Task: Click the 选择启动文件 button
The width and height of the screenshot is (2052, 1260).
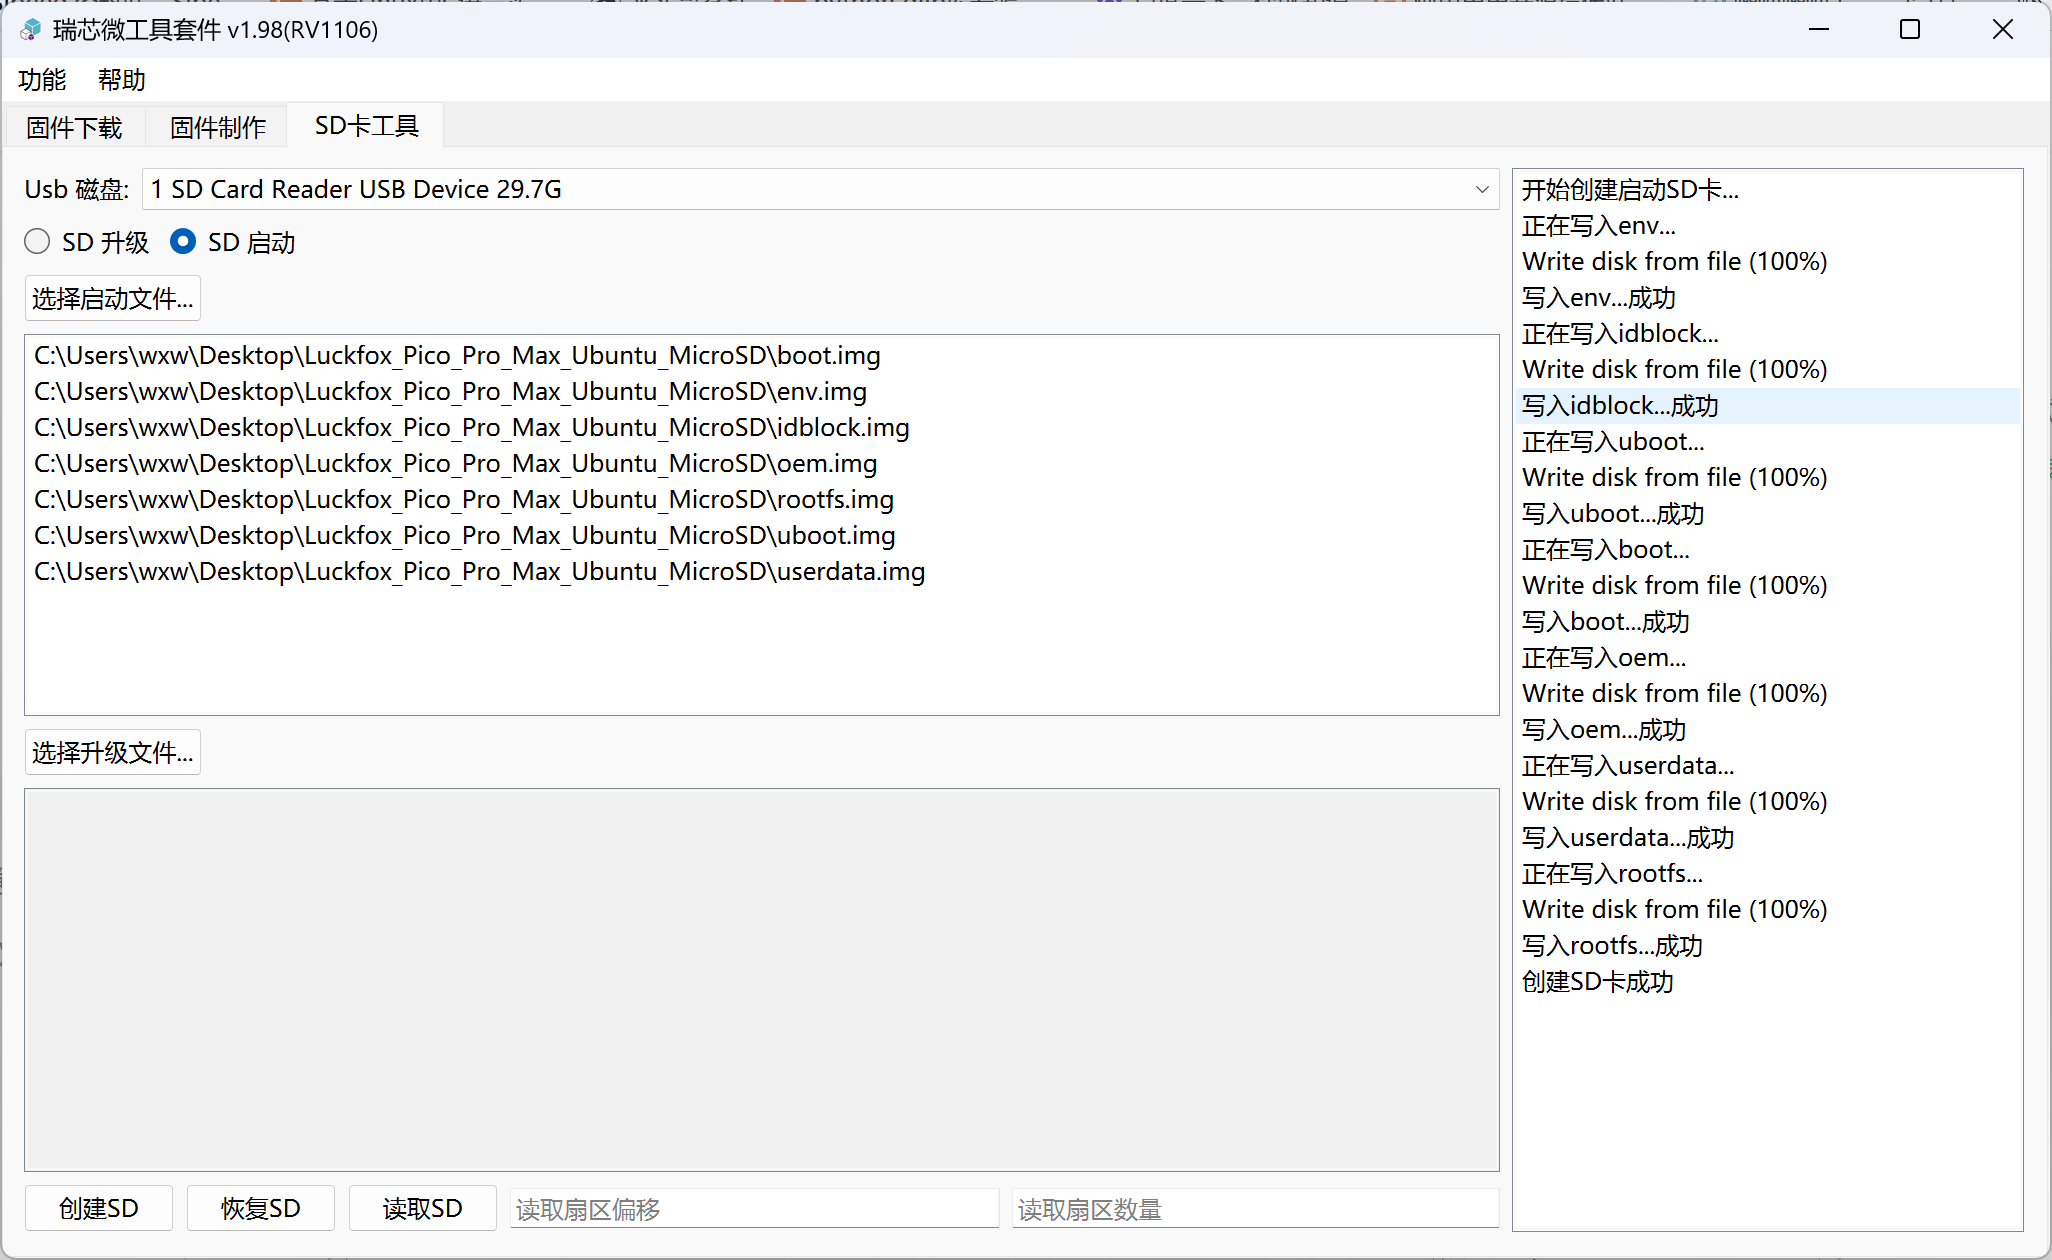Action: (x=112, y=299)
